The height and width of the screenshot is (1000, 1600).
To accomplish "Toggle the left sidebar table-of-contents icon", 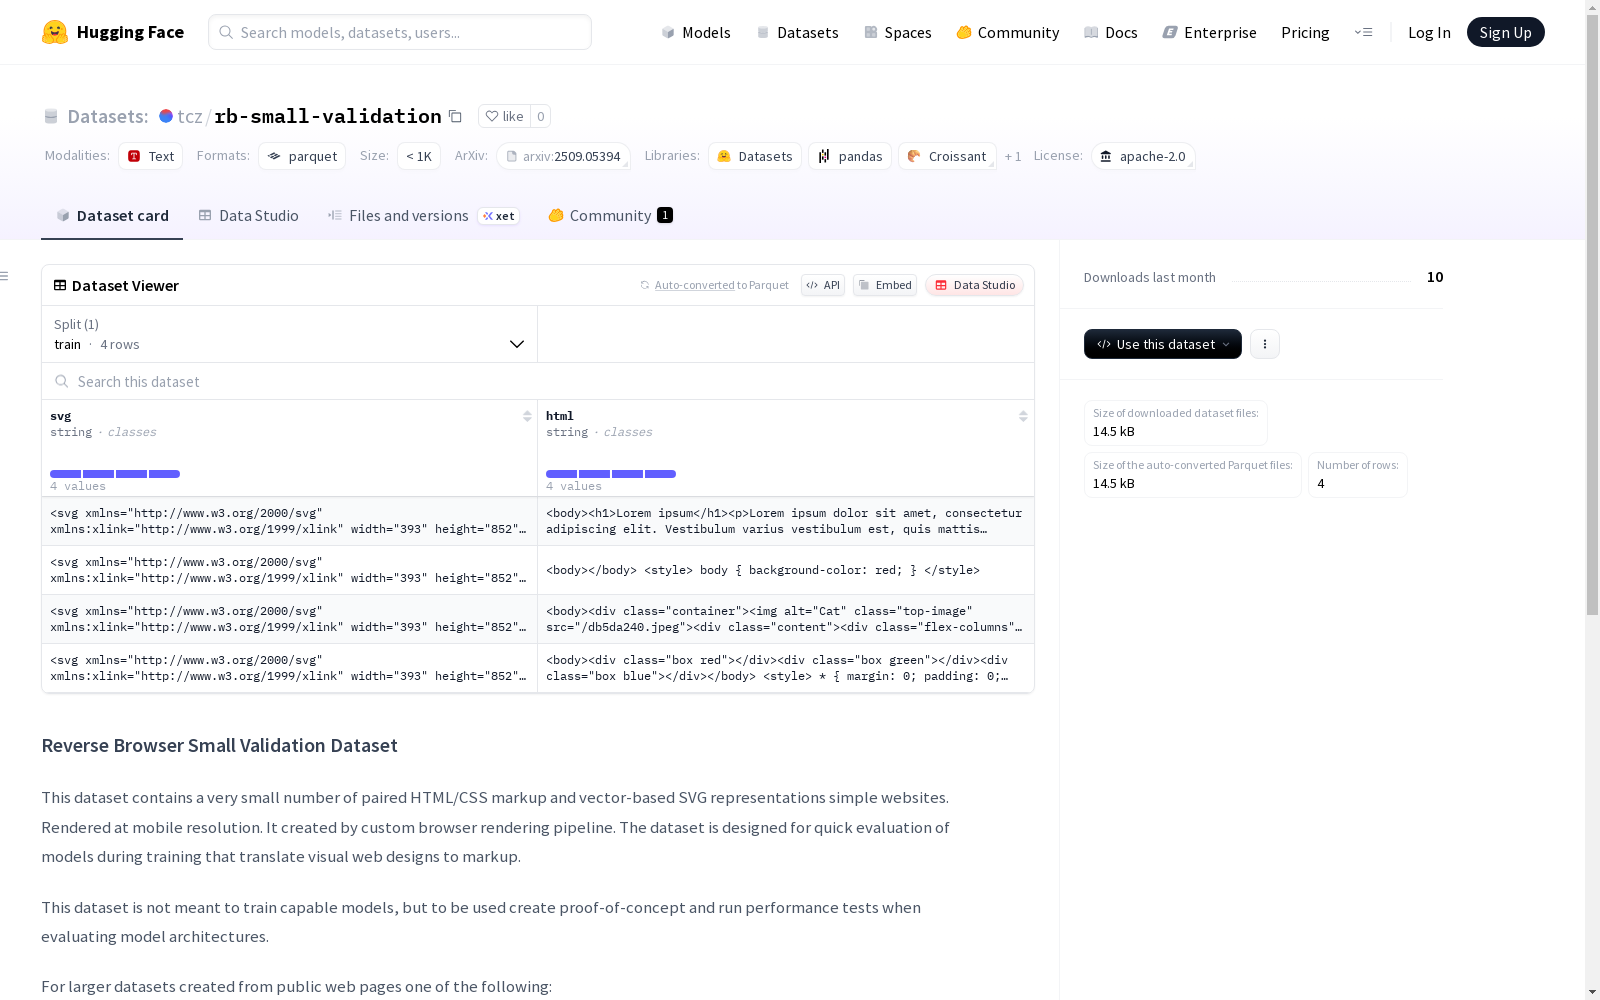I will pos(5,276).
